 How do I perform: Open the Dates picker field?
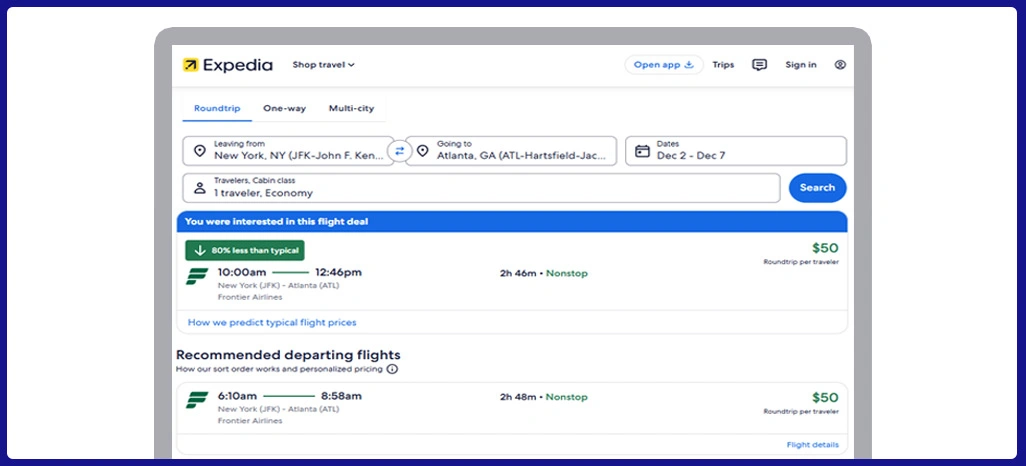tap(736, 151)
